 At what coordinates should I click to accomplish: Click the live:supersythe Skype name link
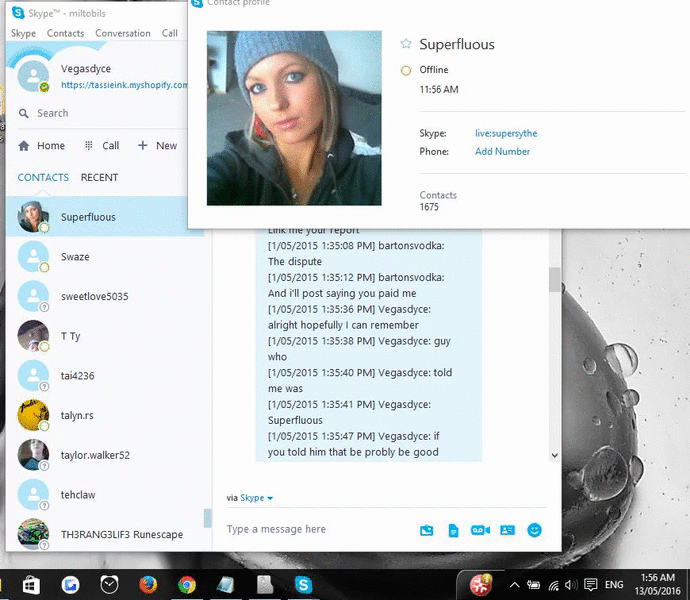[506, 133]
